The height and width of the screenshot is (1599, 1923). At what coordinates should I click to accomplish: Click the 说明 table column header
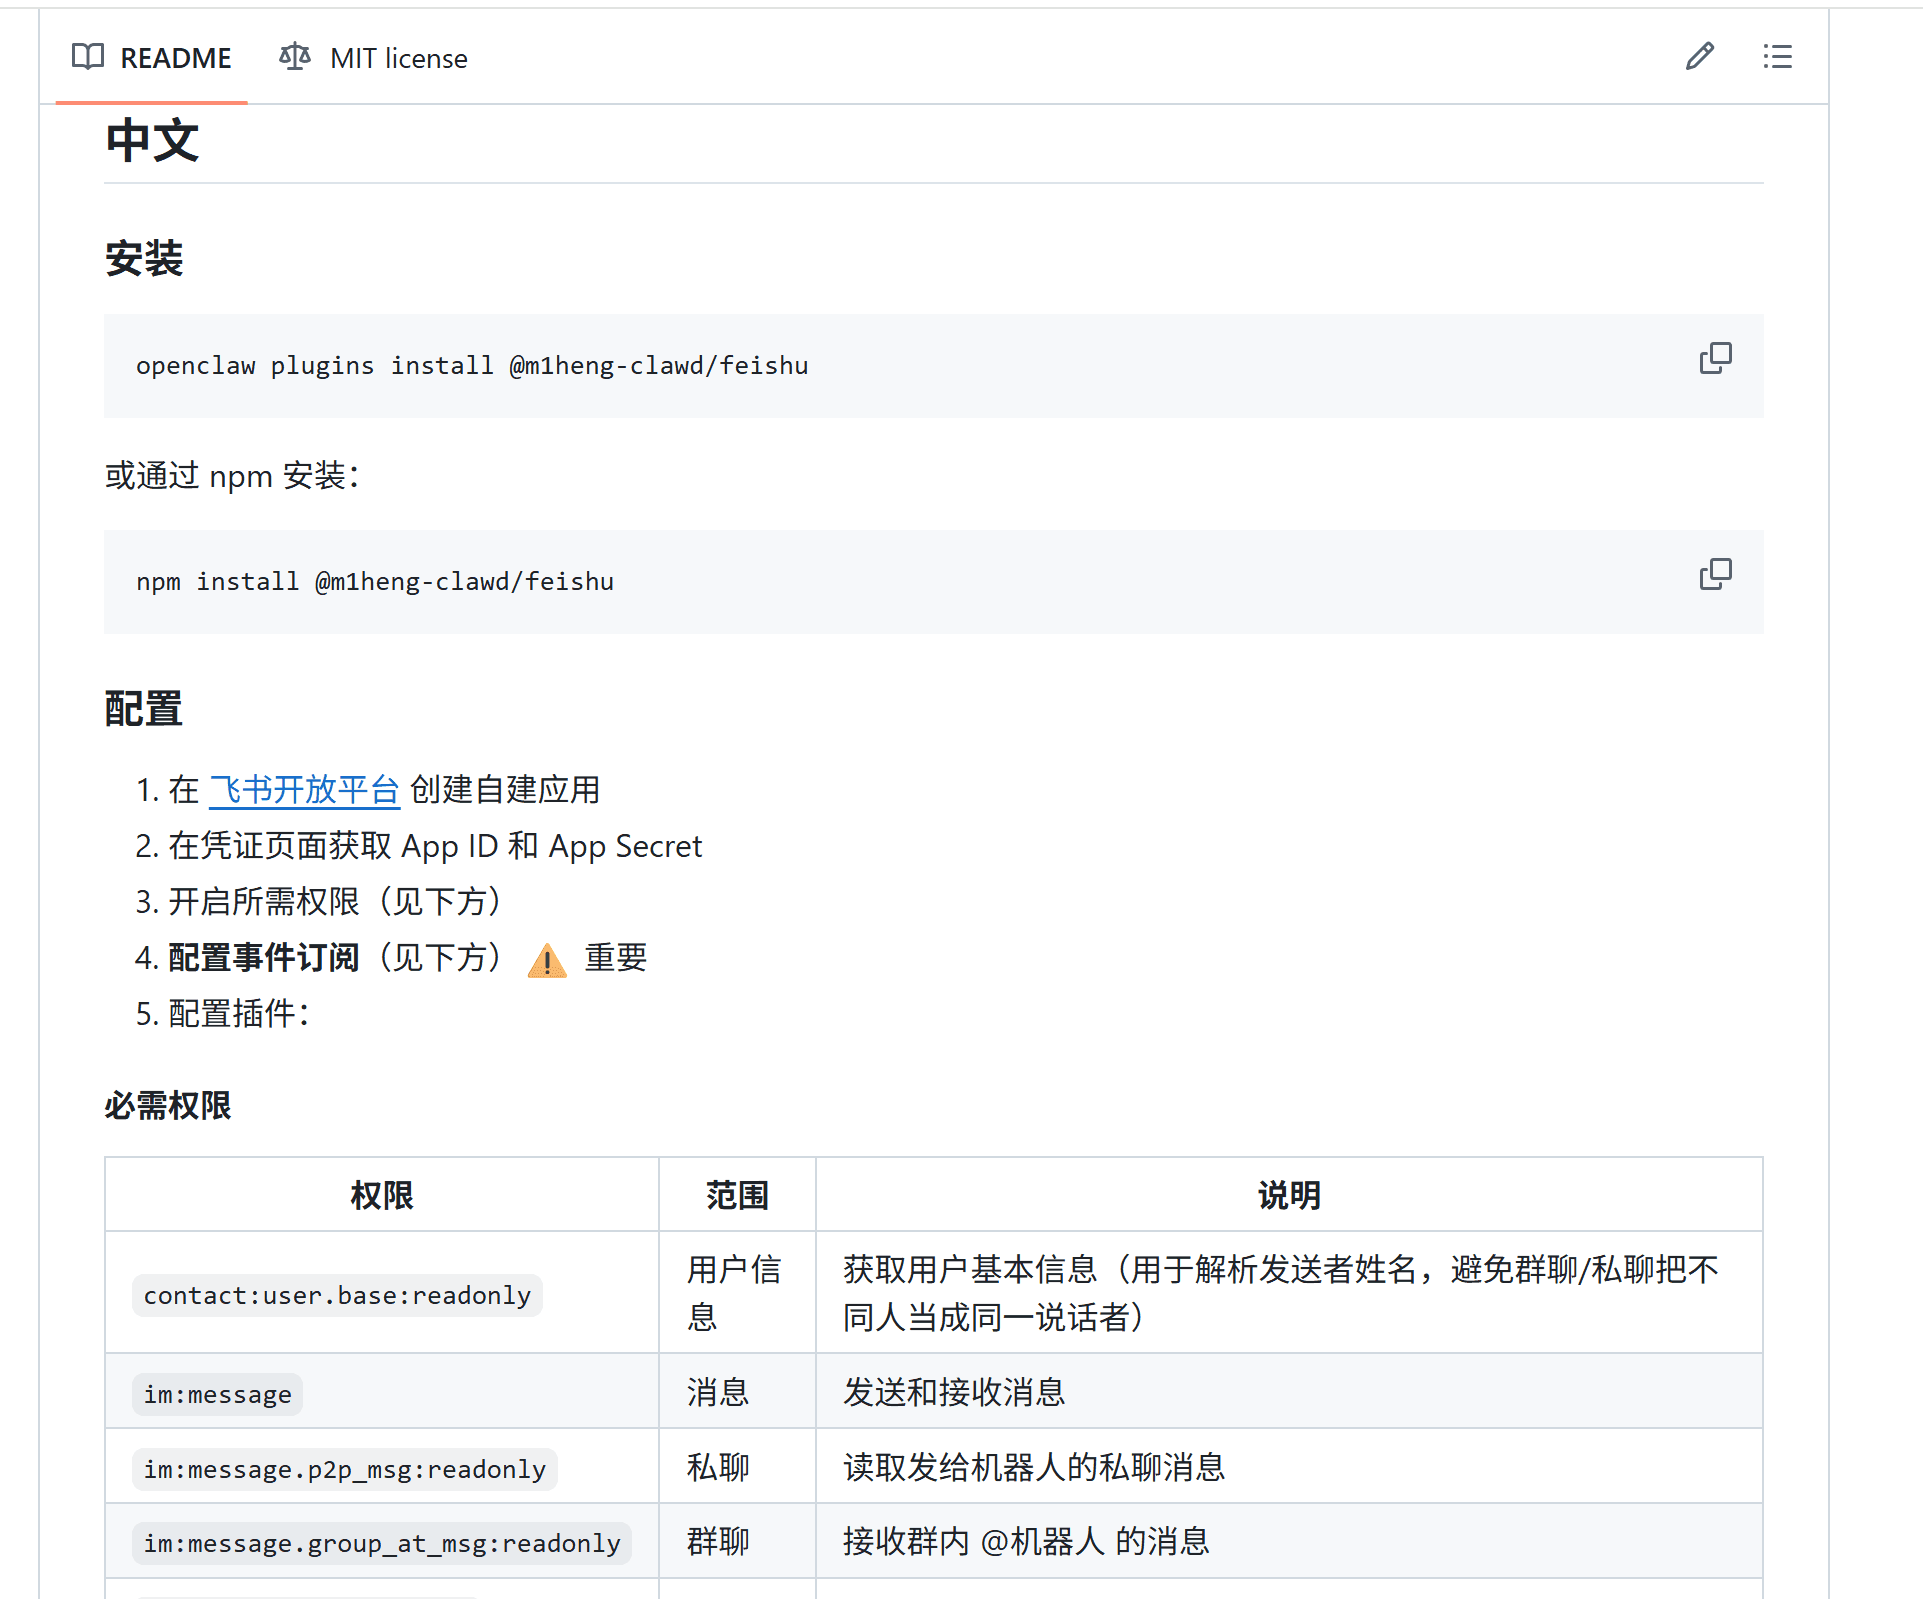tap(1288, 1195)
